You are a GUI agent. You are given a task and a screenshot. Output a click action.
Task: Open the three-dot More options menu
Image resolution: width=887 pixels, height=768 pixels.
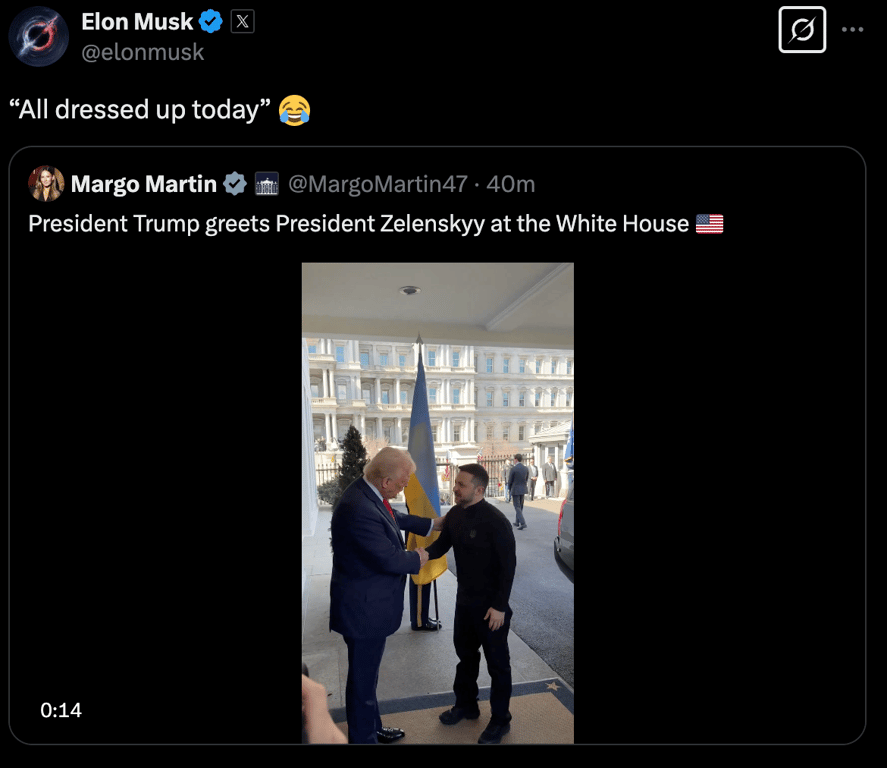tap(852, 30)
